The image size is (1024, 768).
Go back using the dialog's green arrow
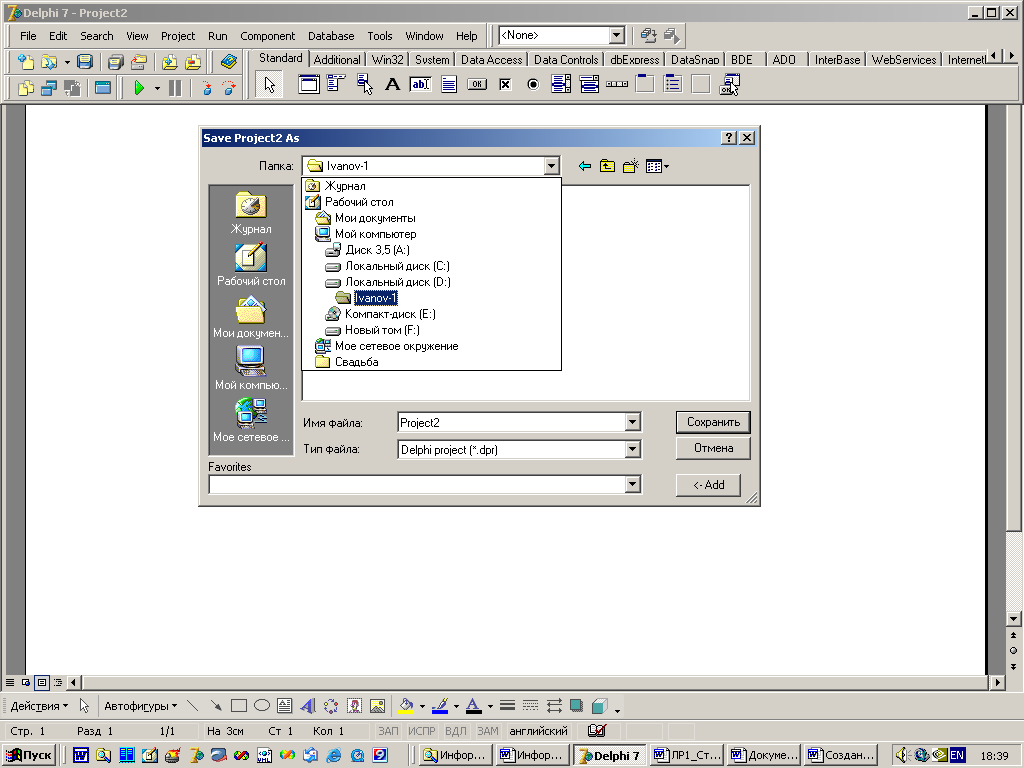coord(584,166)
